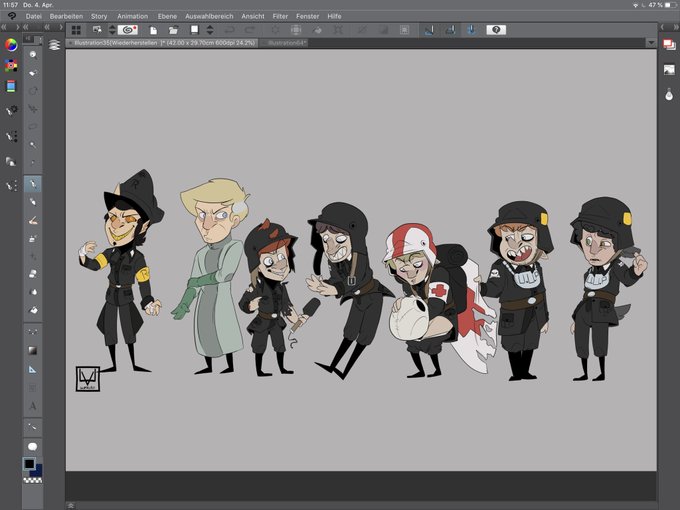The width and height of the screenshot is (680, 510).
Task: Open the Bearbeiten menu
Action: pyautogui.click(x=66, y=16)
